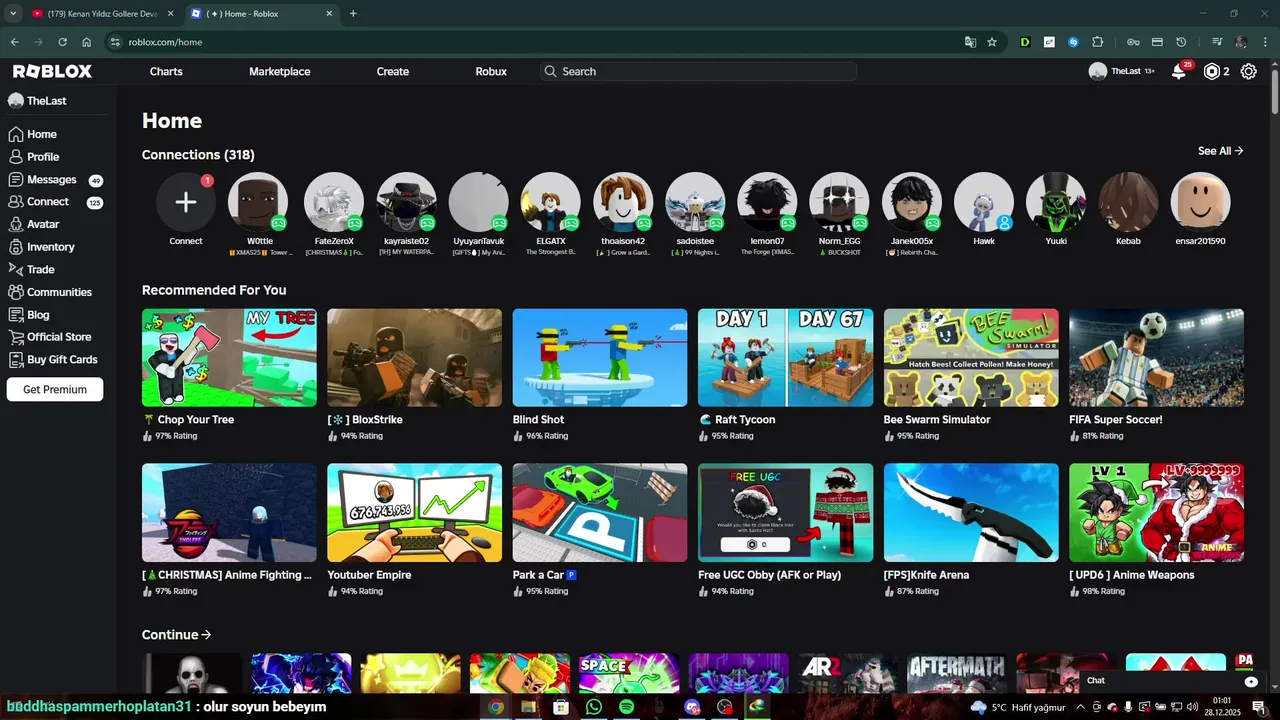Open the FIFA Super Soccer! game
1280x720 pixels.
[1156, 358]
